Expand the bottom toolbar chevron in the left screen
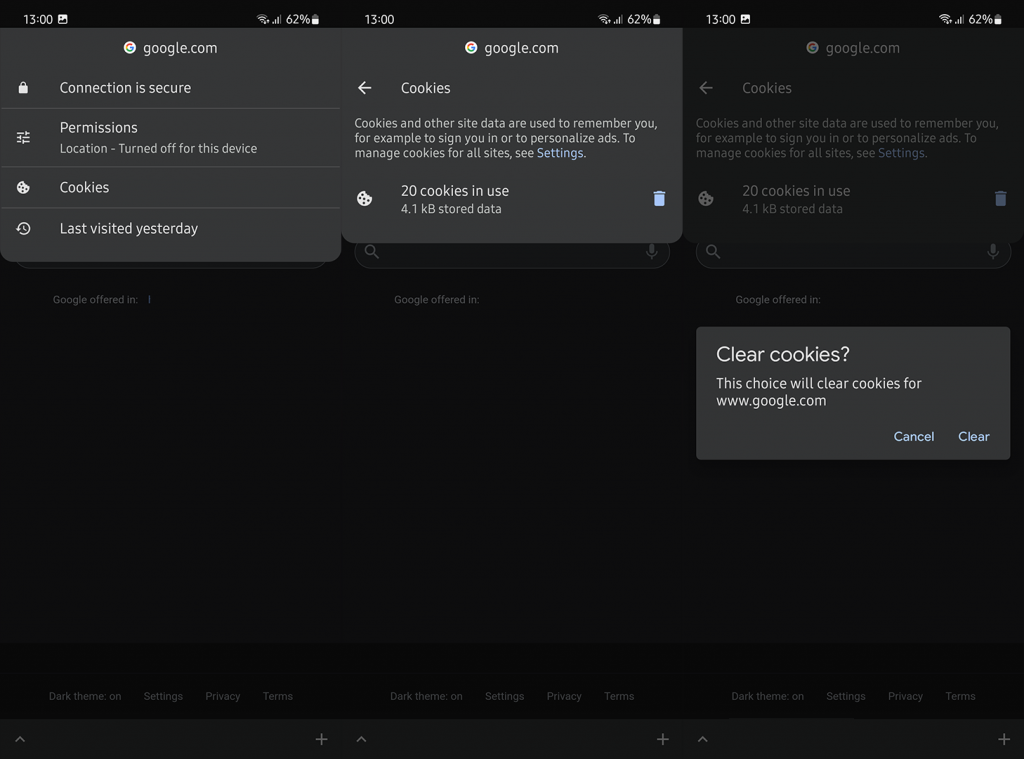The image size is (1024, 759). click(20, 739)
